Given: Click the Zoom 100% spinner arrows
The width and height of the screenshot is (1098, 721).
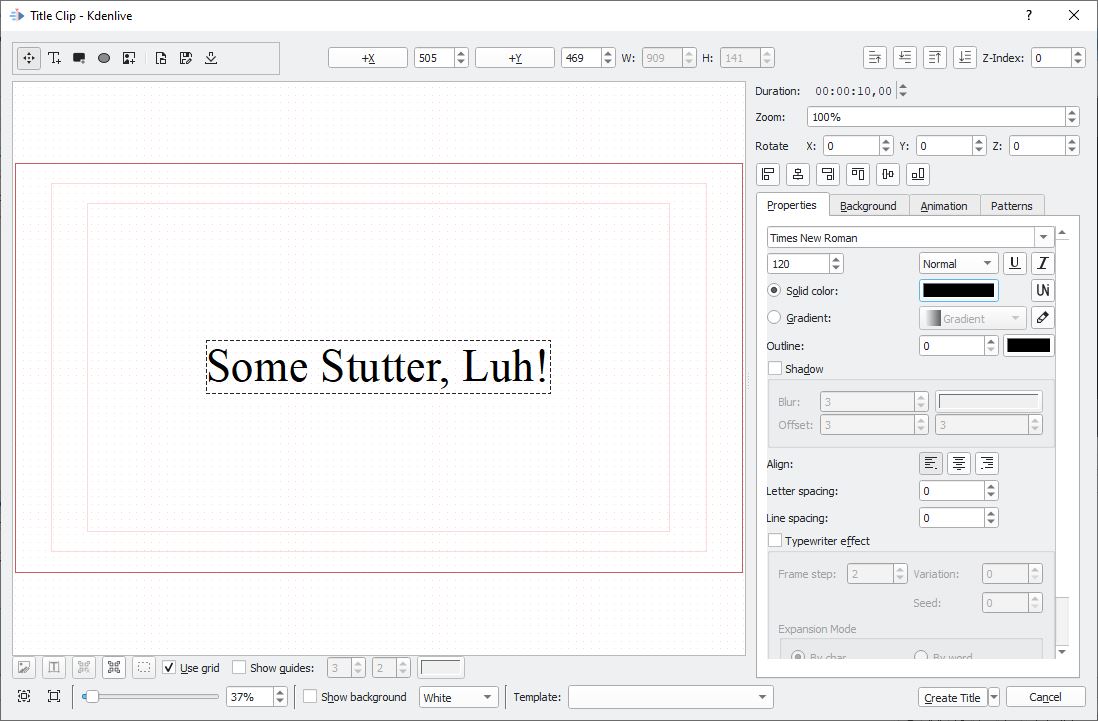Looking at the screenshot, I should click(1072, 117).
